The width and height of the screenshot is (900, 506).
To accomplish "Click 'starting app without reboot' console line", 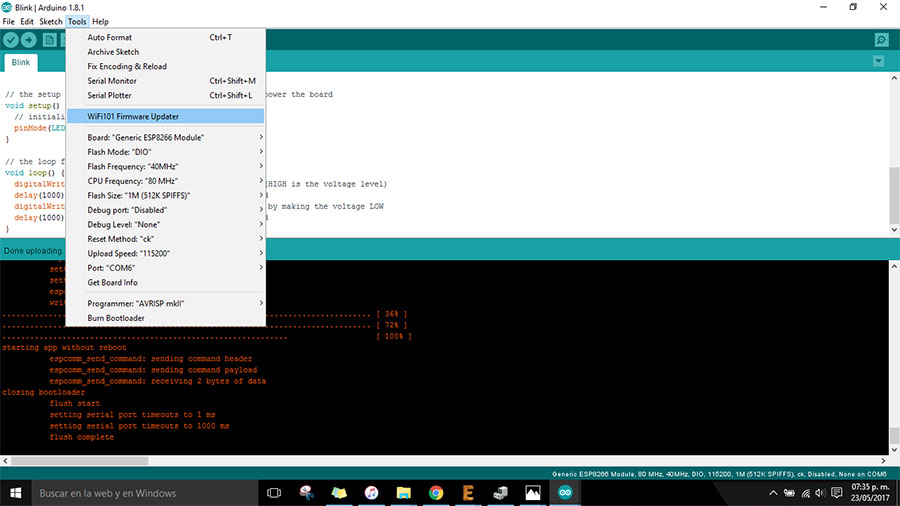I will [64, 348].
